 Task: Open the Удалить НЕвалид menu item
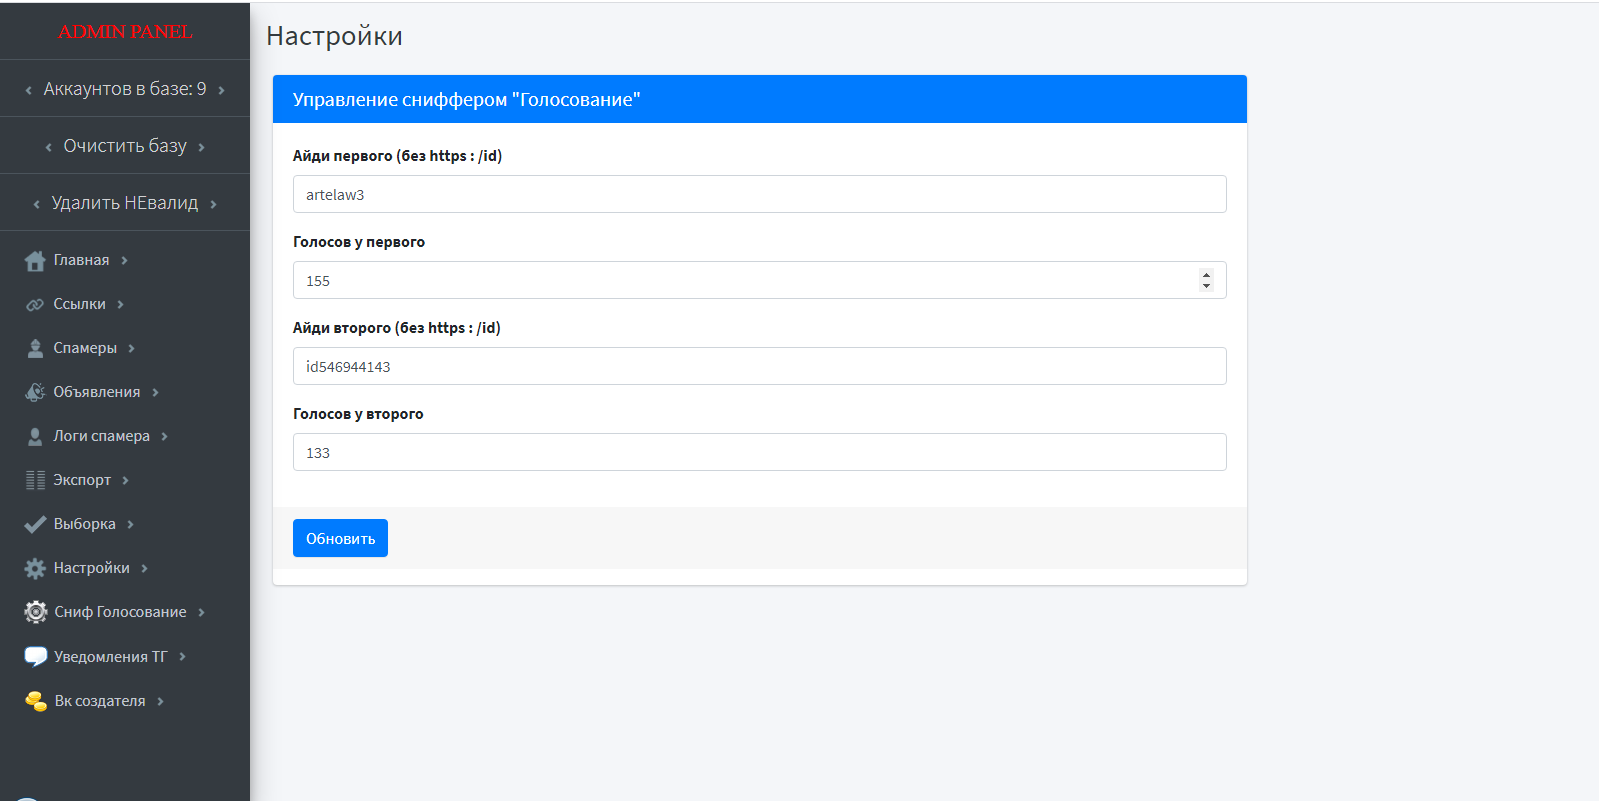coord(125,203)
